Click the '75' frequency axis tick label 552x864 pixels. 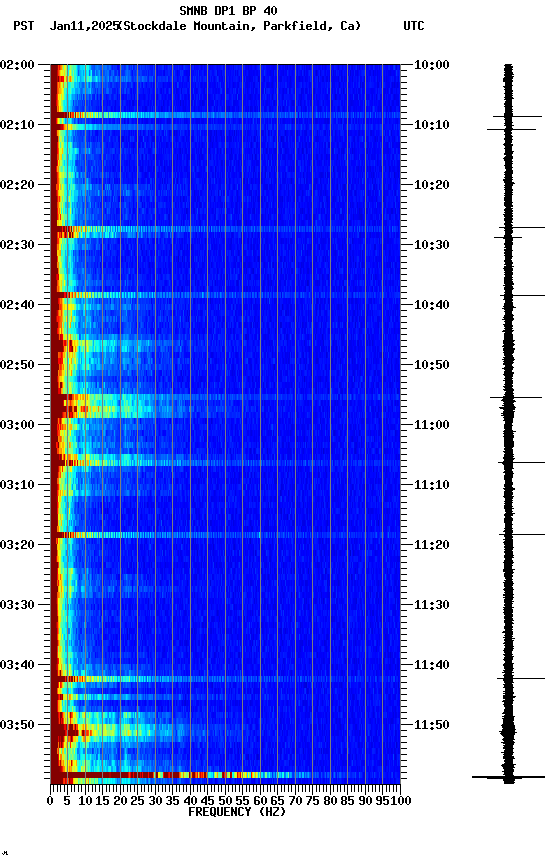312,801
